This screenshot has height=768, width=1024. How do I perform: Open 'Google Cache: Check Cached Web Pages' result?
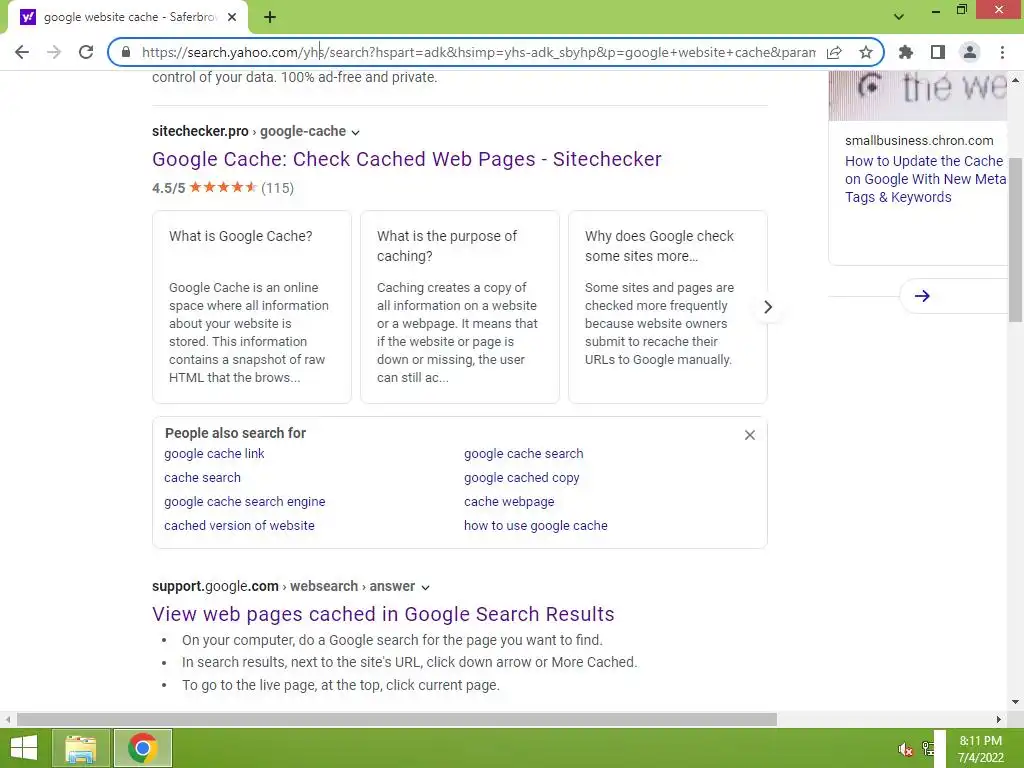tap(407, 159)
